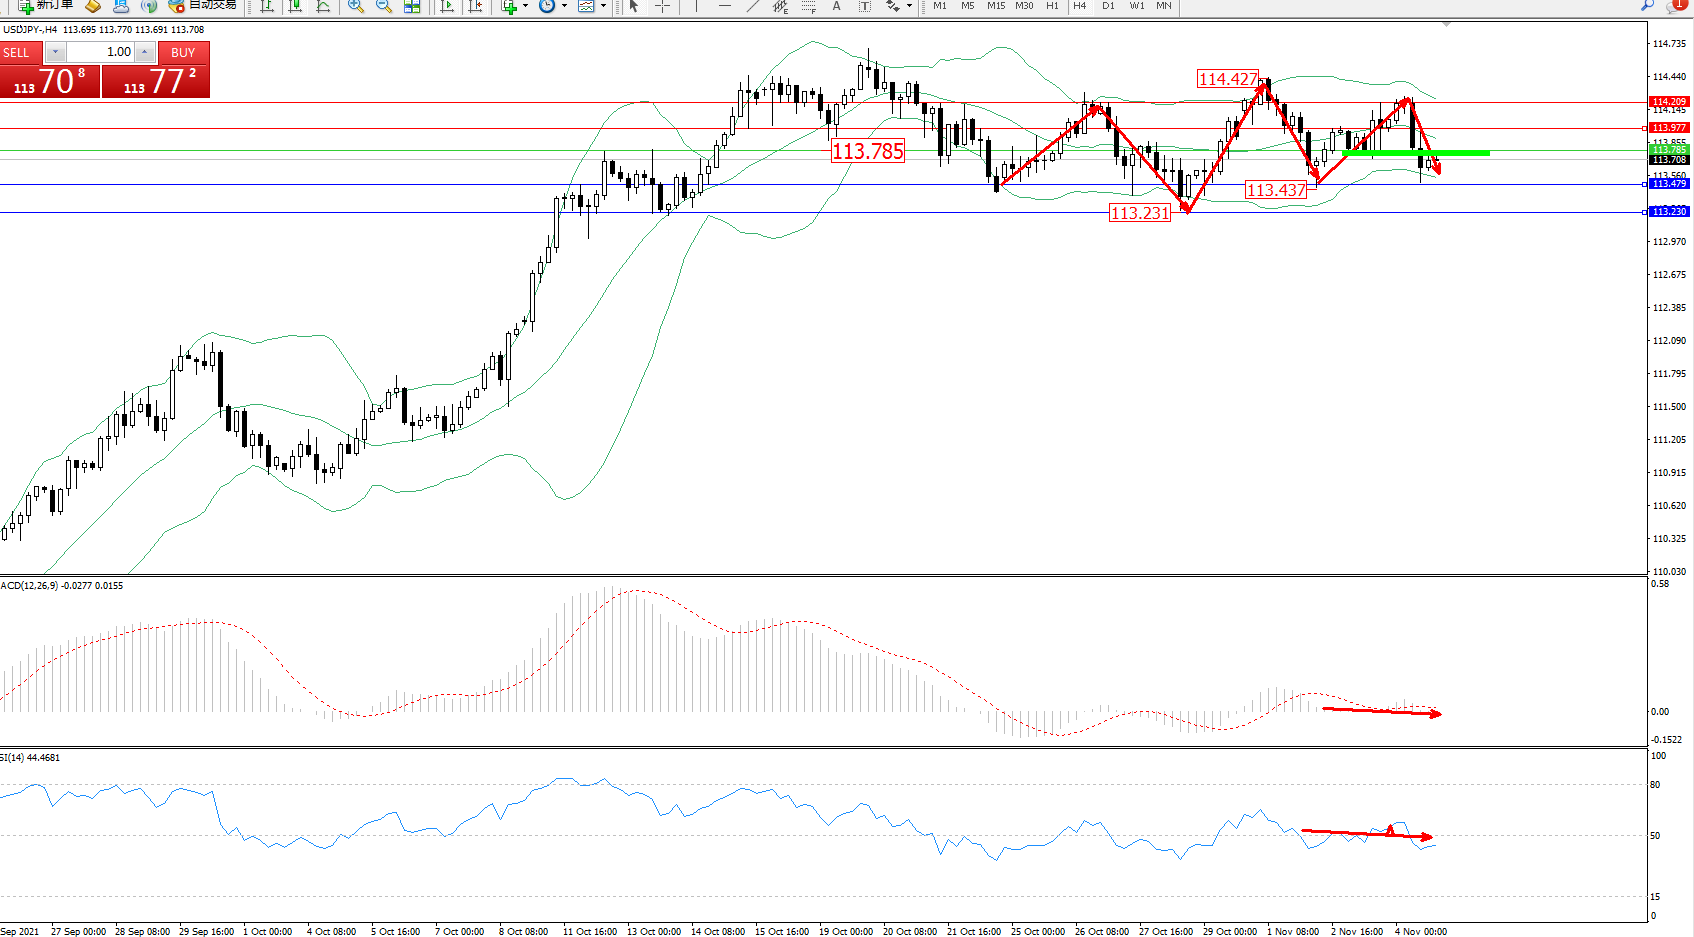Toggle the Auto Scroll button
The image size is (1694, 937).
pos(447,6)
